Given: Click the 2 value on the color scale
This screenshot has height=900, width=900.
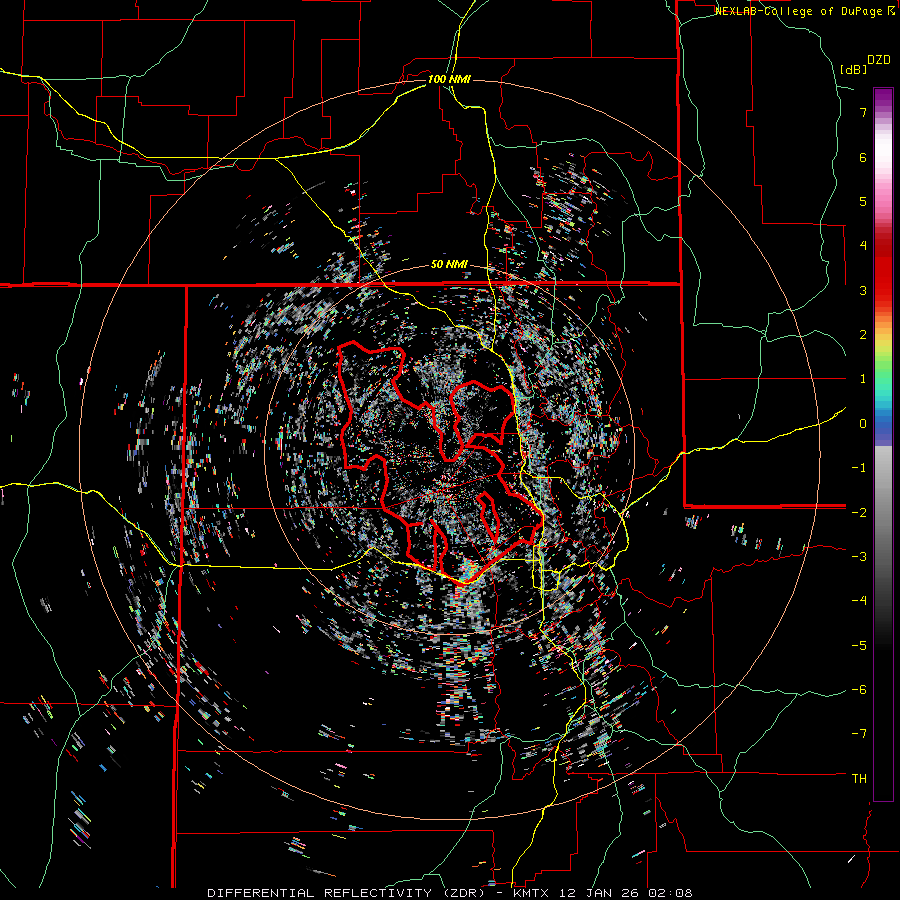Looking at the screenshot, I should coord(863,335).
